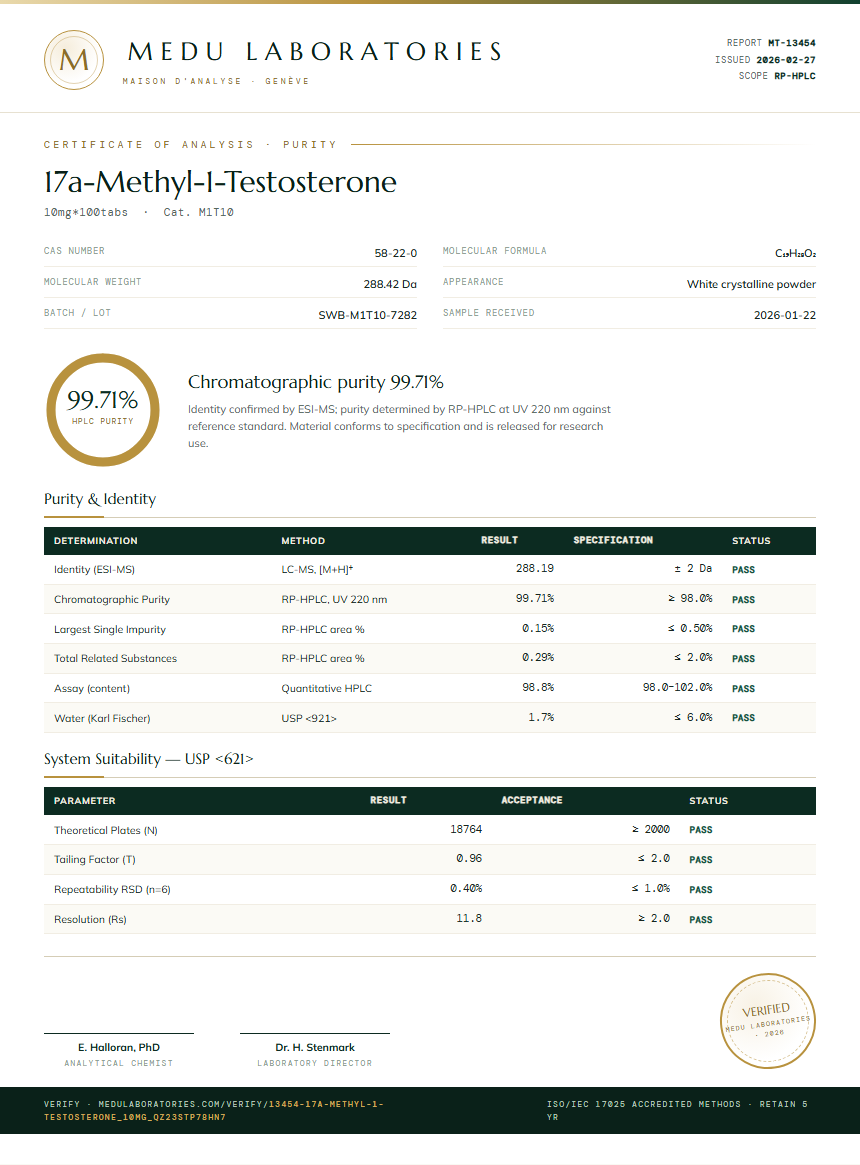Click the product name 17a-Methyl-1-Testosterone

coord(220,182)
